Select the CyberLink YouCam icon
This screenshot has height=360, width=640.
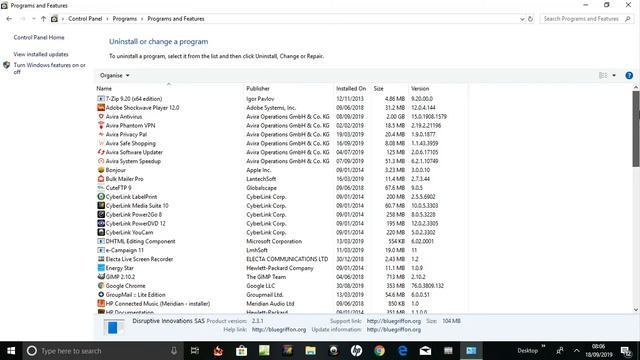tap(101, 232)
